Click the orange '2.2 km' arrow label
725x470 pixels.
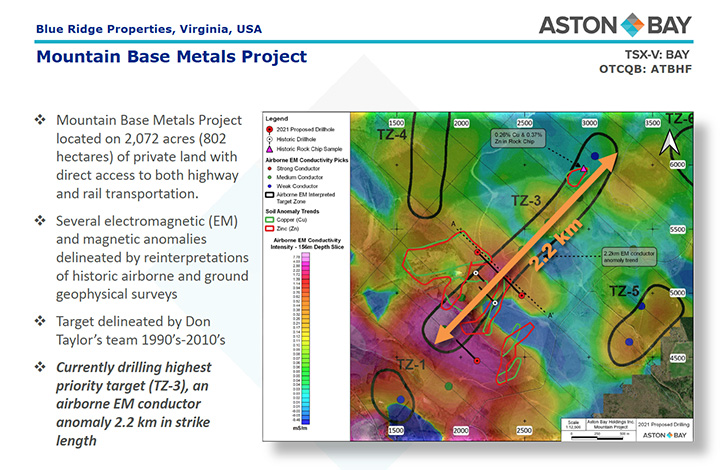554,246
